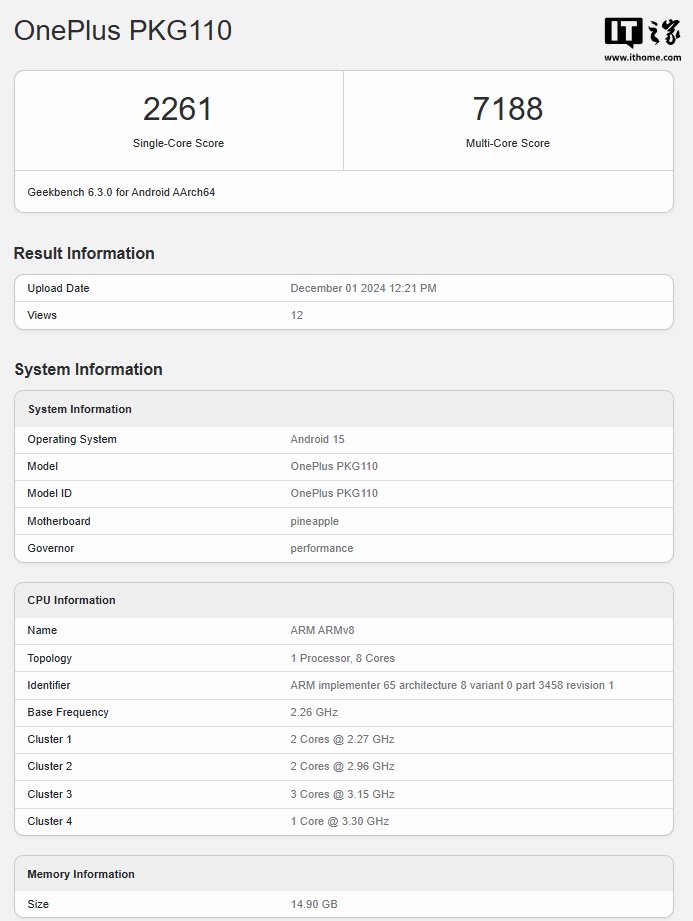This screenshot has height=921, width=693.
Task: Click the ARM ARMv8 name value
Action: point(322,630)
